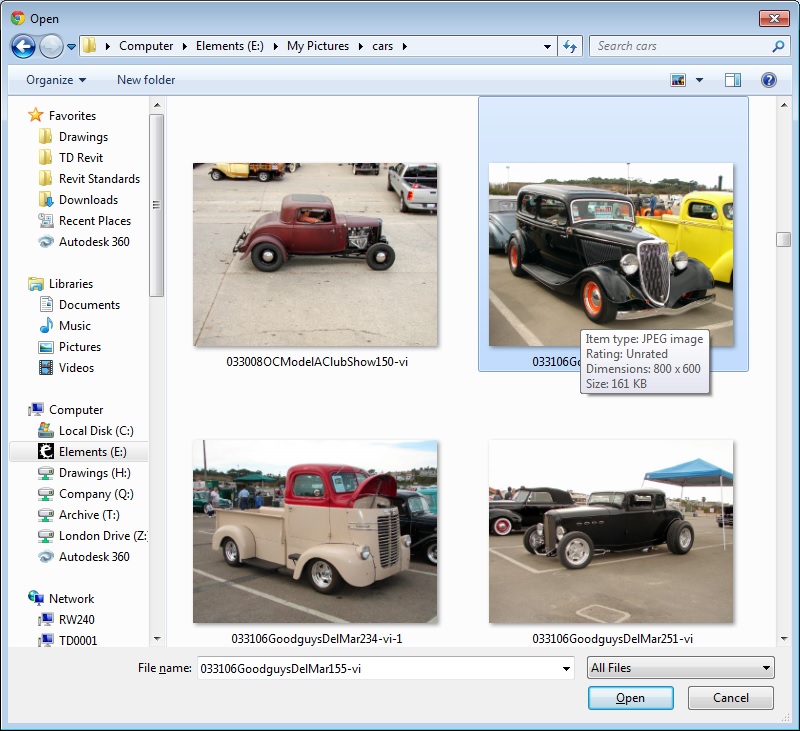Click the refresh button beside address bar
The width and height of the screenshot is (800, 731).
[x=570, y=46]
